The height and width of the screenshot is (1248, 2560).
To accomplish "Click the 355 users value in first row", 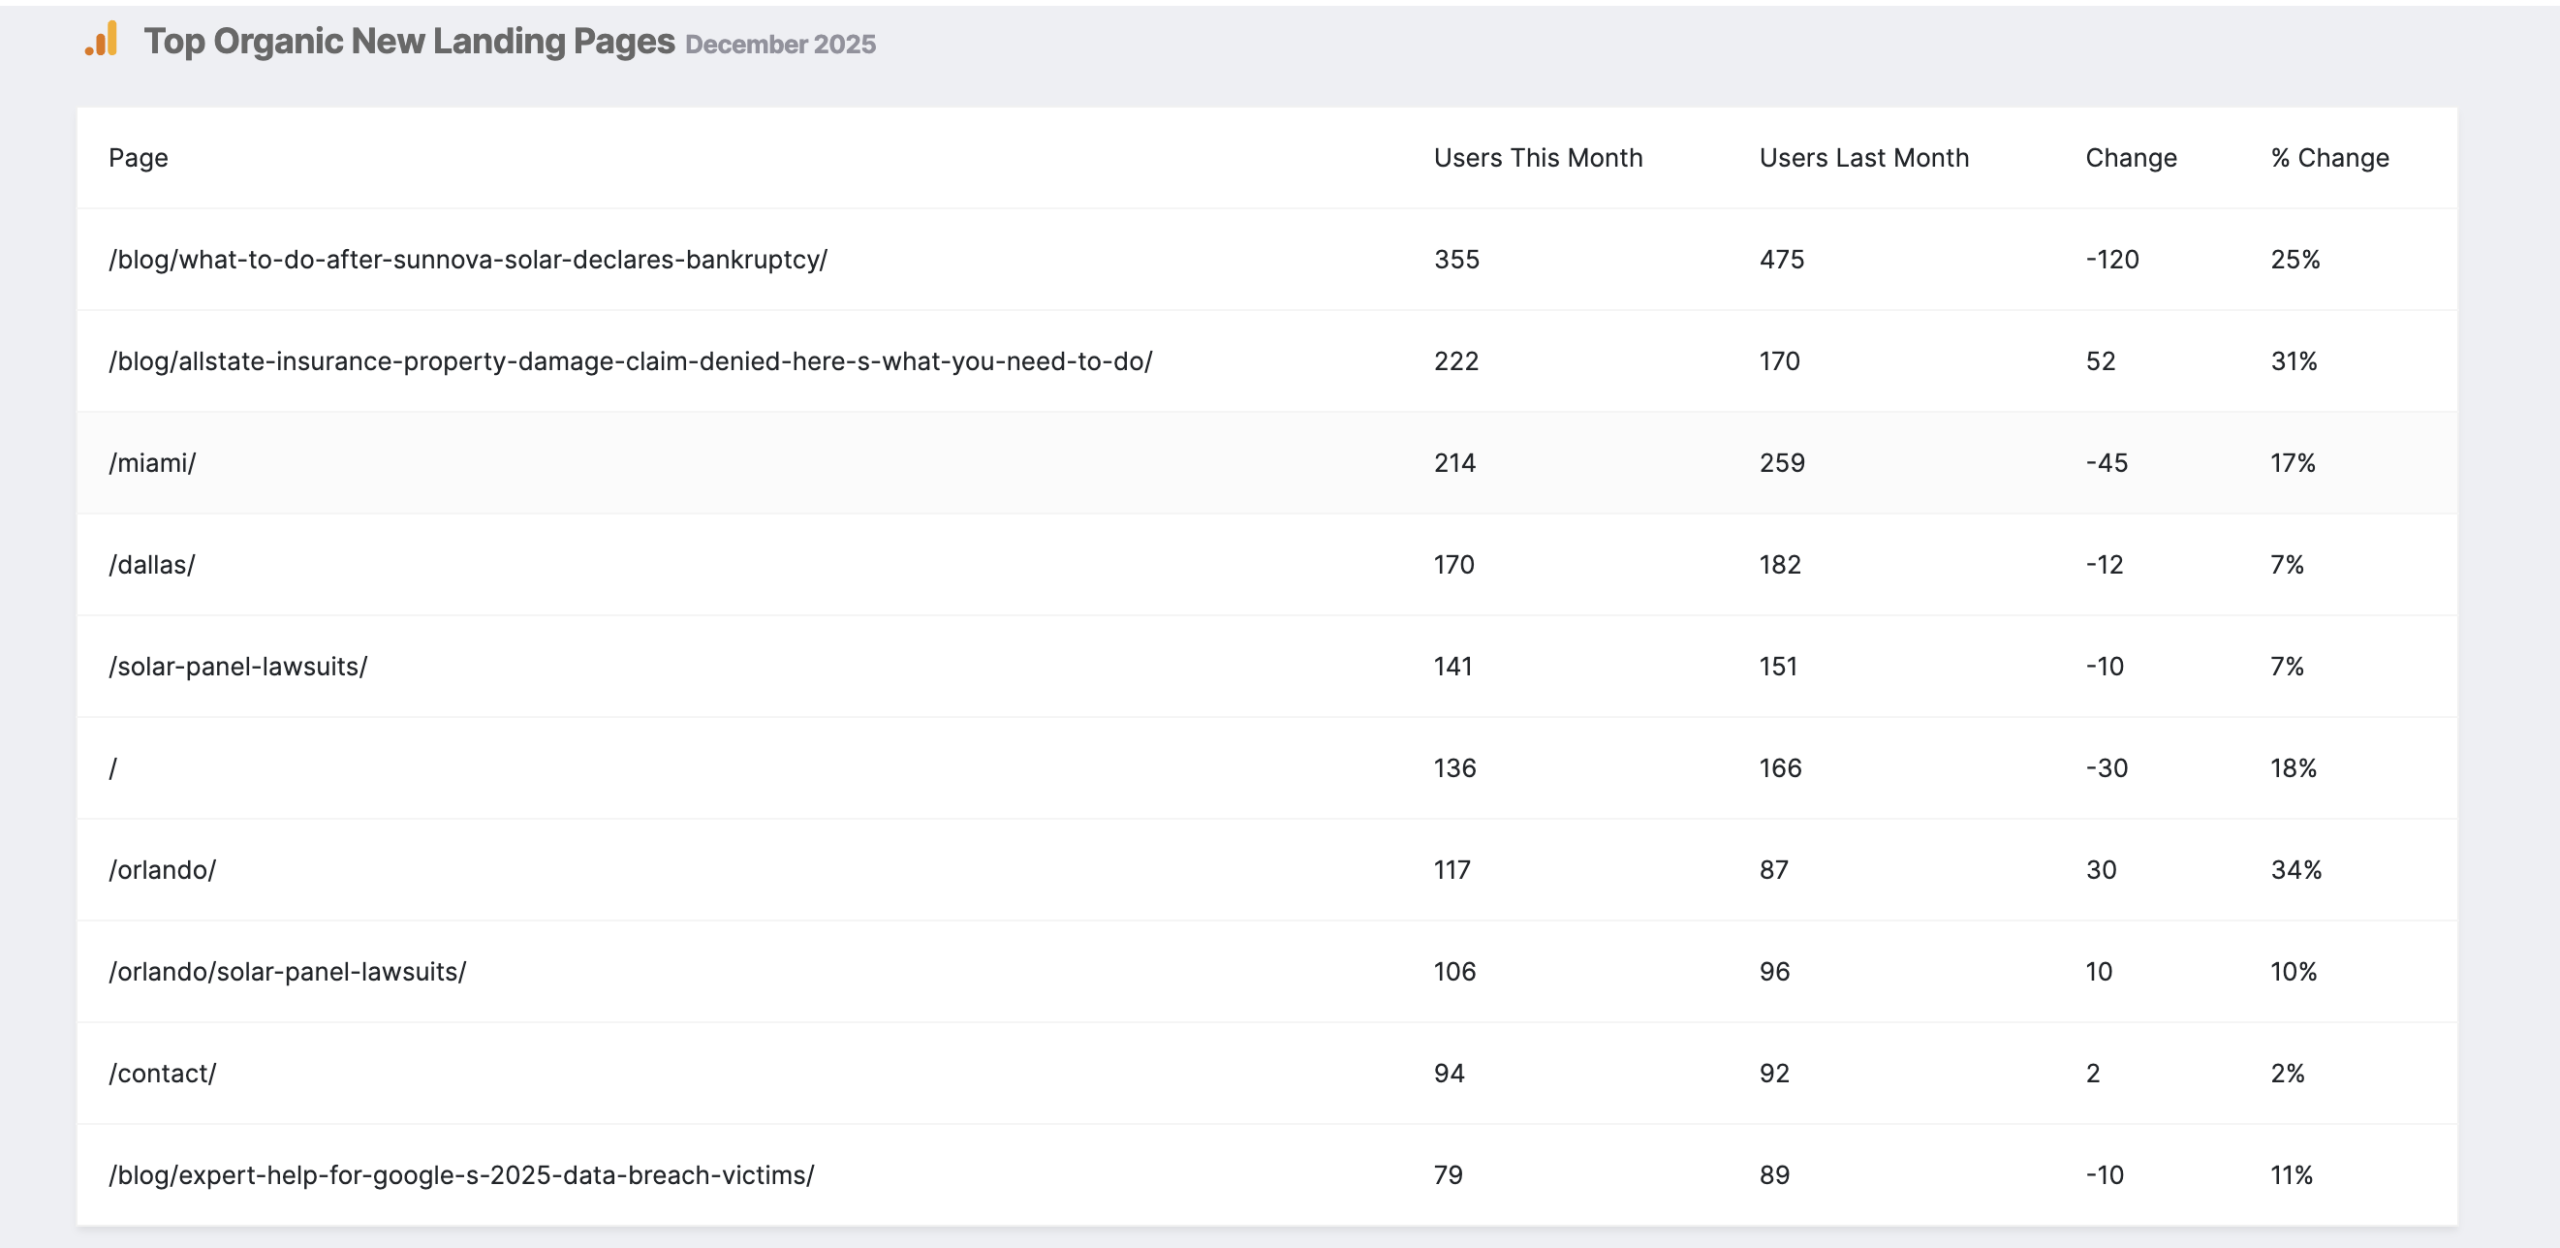I will [1456, 260].
